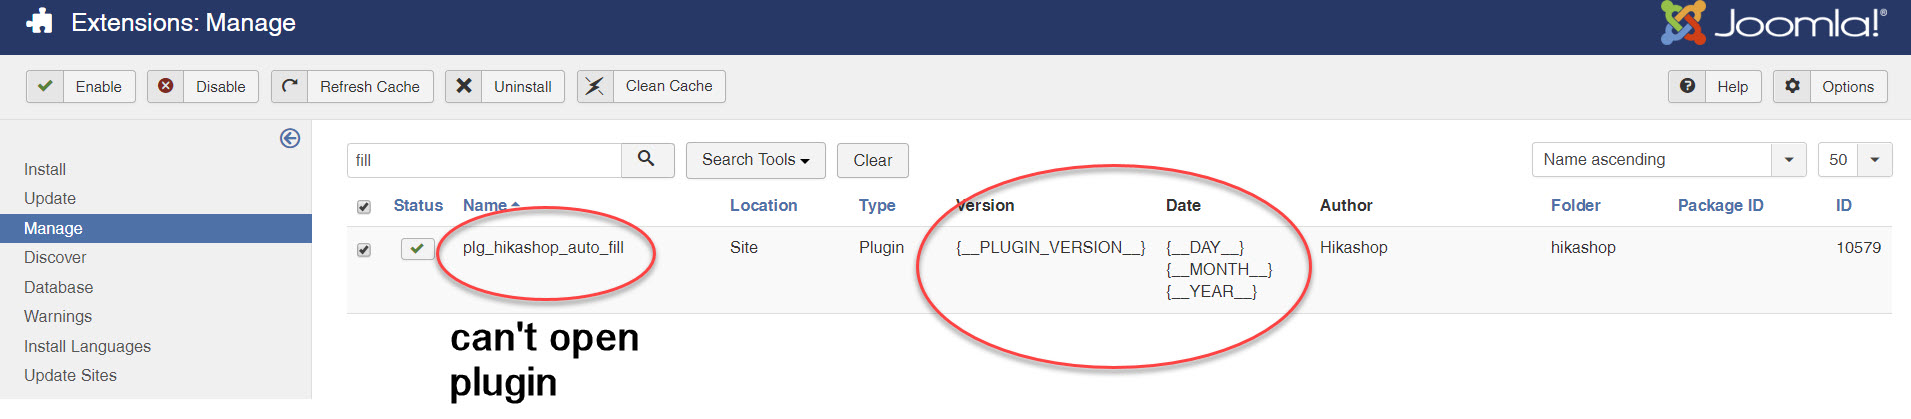The width and height of the screenshot is (1911, 419).
Task: Click the Enable button label
Action: 99,87
